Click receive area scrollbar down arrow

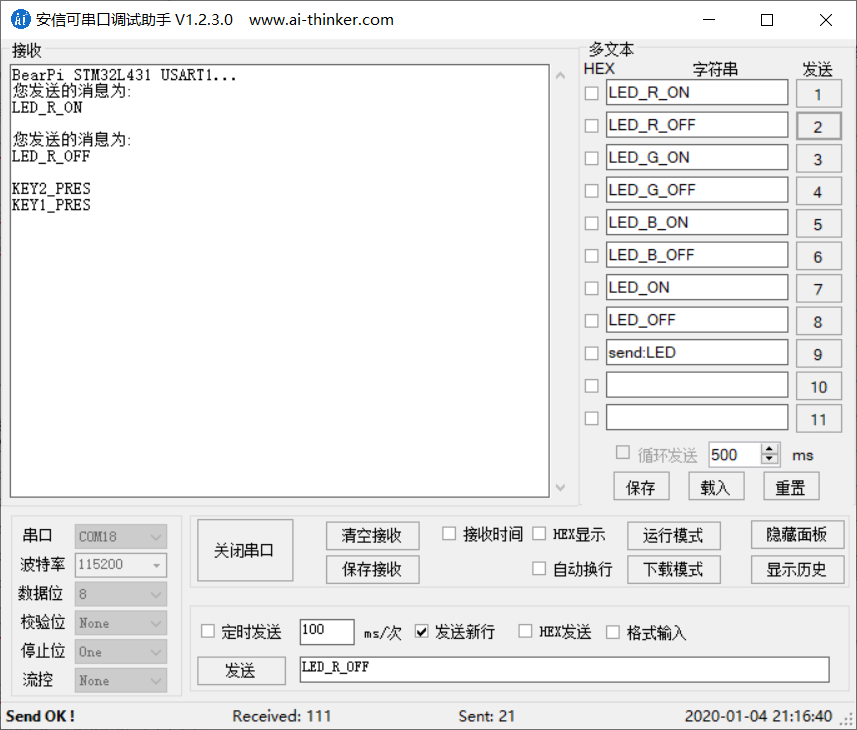[560, 487]
